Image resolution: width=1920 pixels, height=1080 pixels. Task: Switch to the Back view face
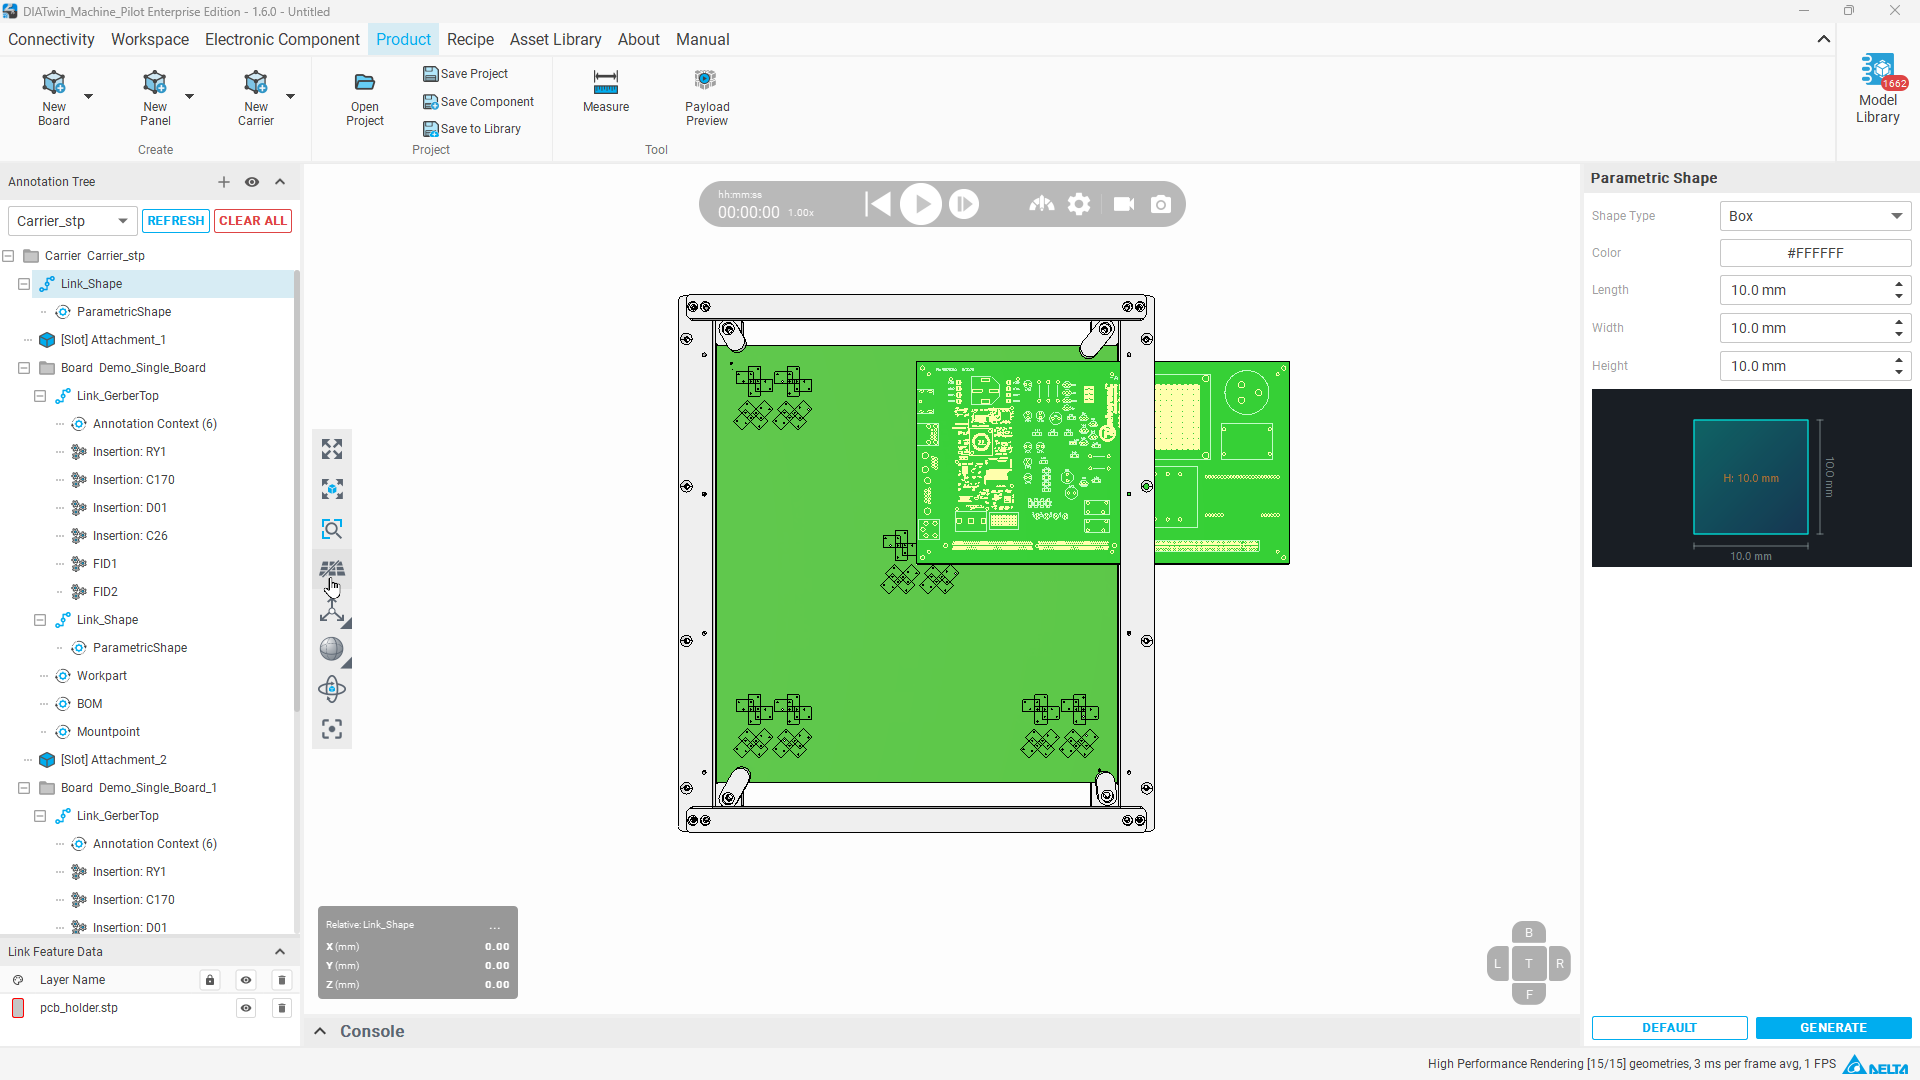[x=1529, y=933]
